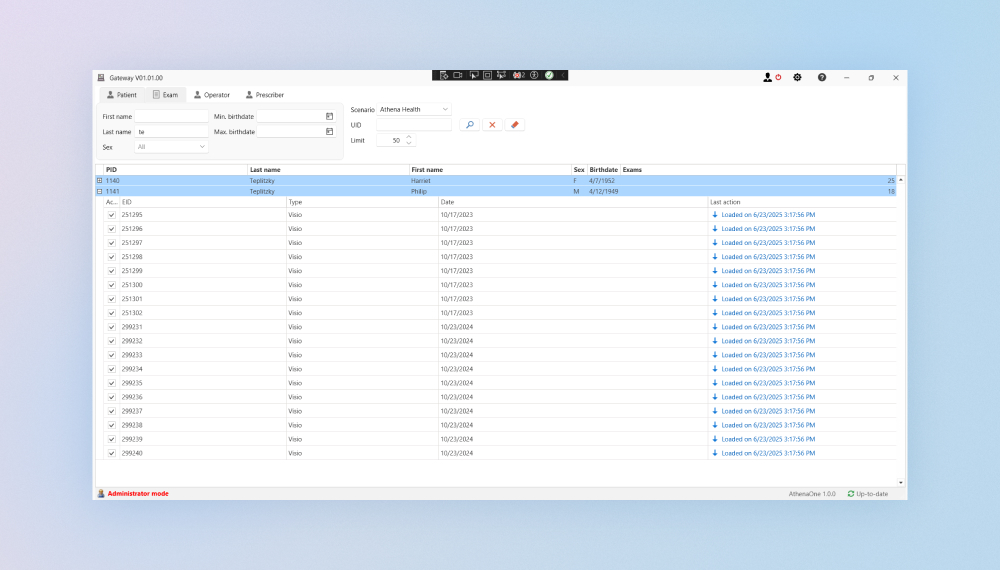Sort by the PID column header

point(175,170)
